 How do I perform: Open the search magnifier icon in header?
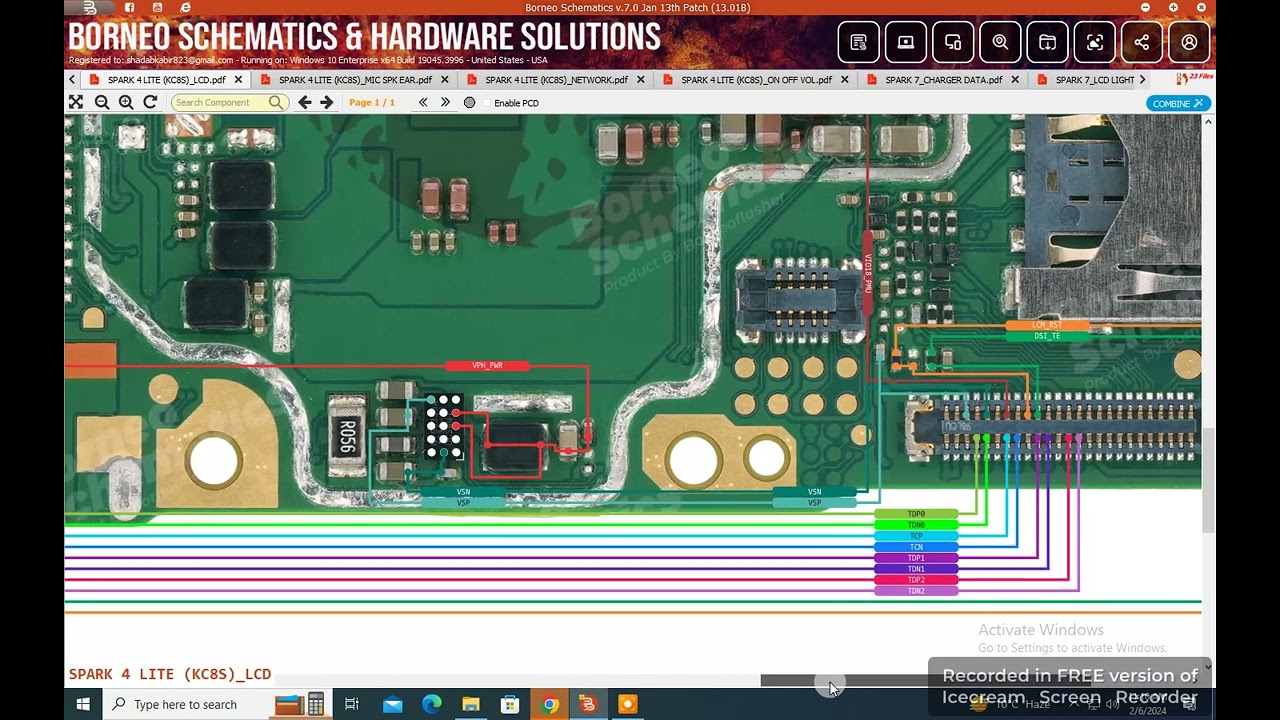[1000, 42]
